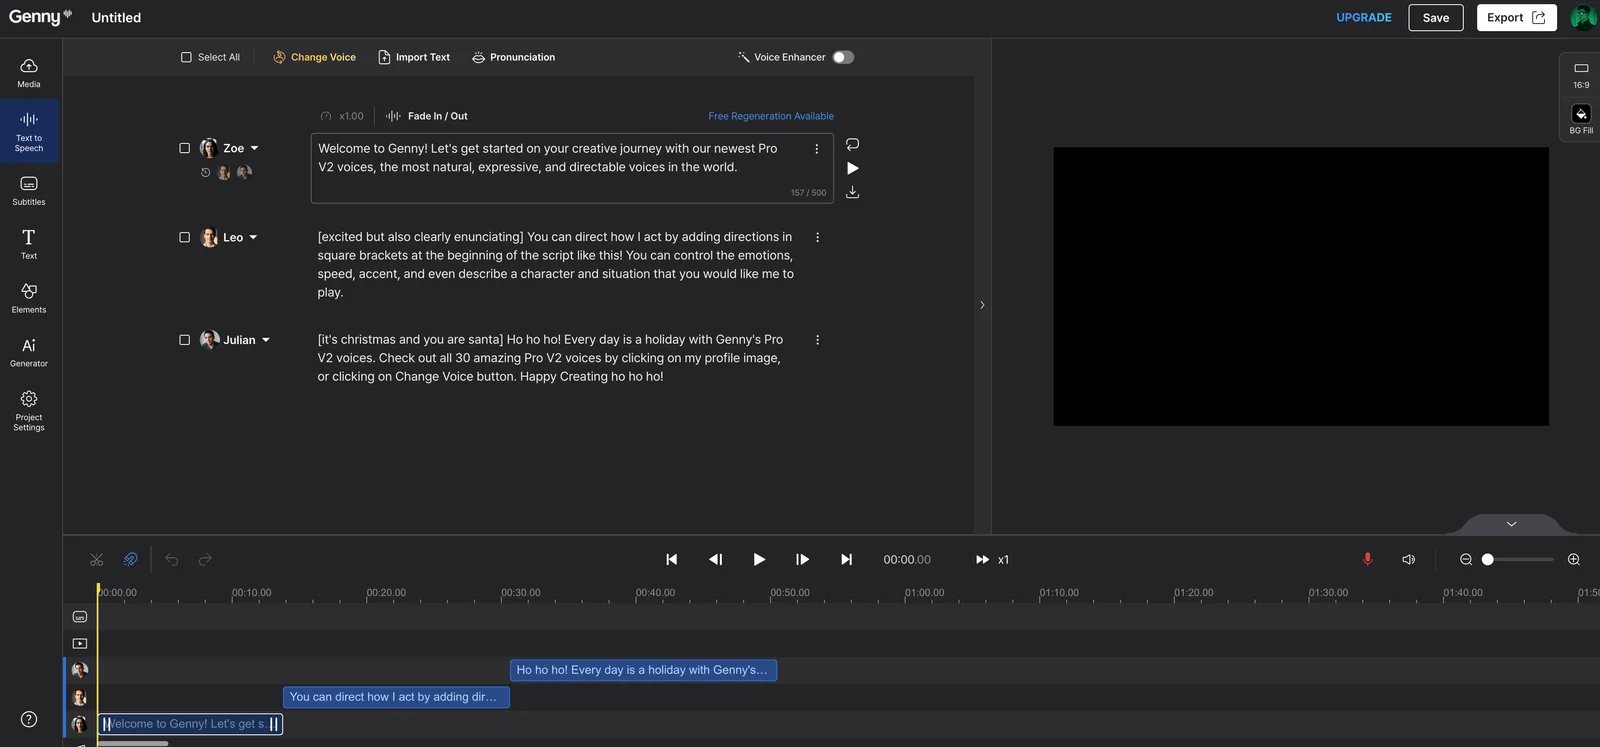Collapse the editor panel with side chevron

982,305
